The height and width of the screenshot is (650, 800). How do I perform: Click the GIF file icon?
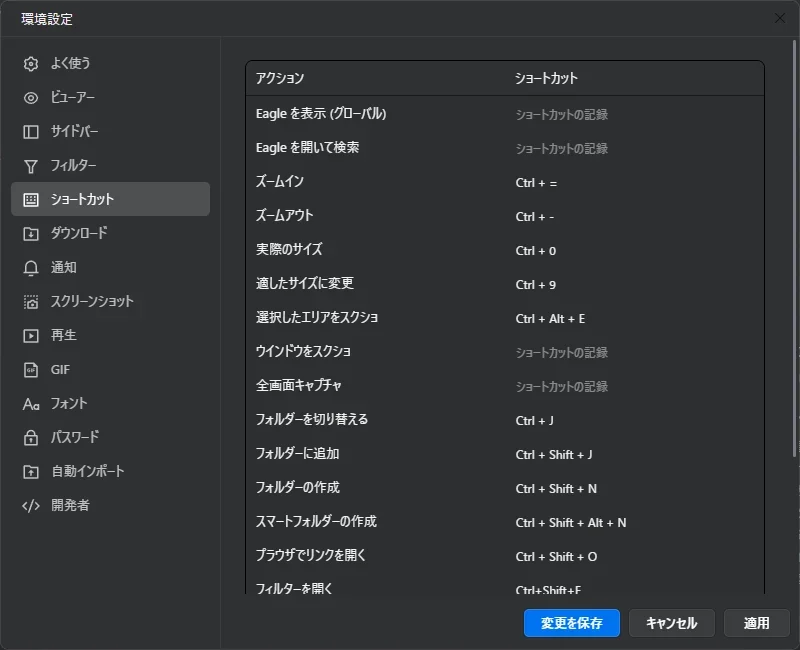[31, 370]
